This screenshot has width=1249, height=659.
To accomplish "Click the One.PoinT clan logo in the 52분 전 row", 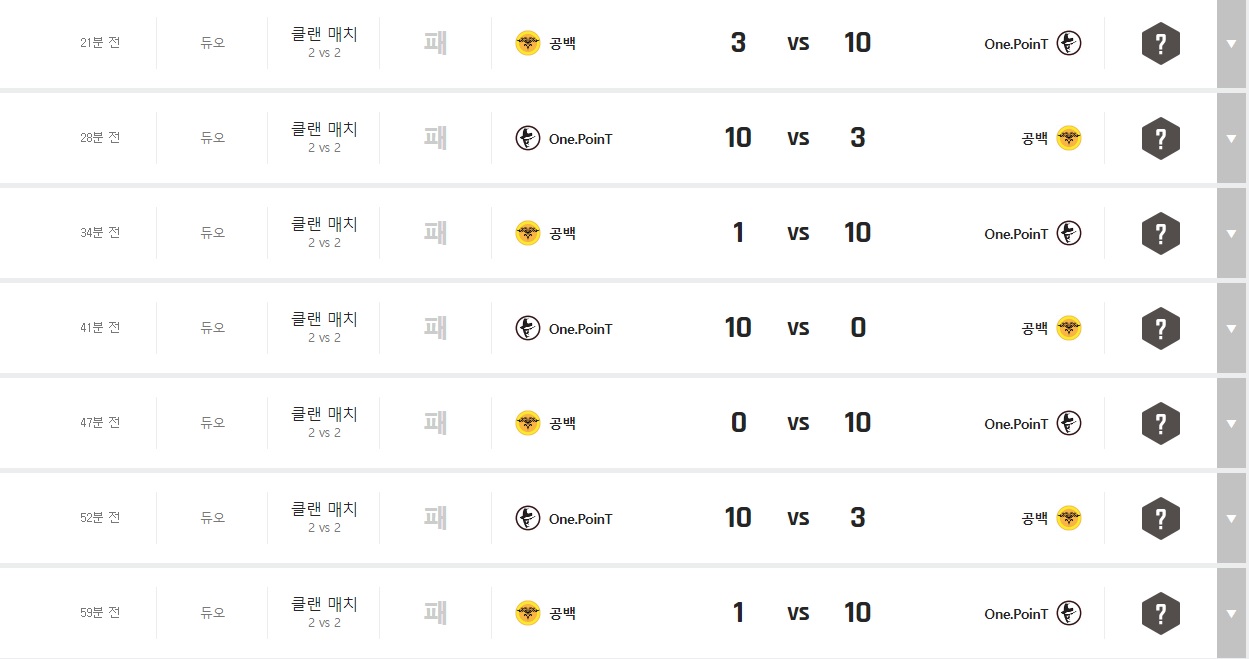I will [x=527, y=518].
